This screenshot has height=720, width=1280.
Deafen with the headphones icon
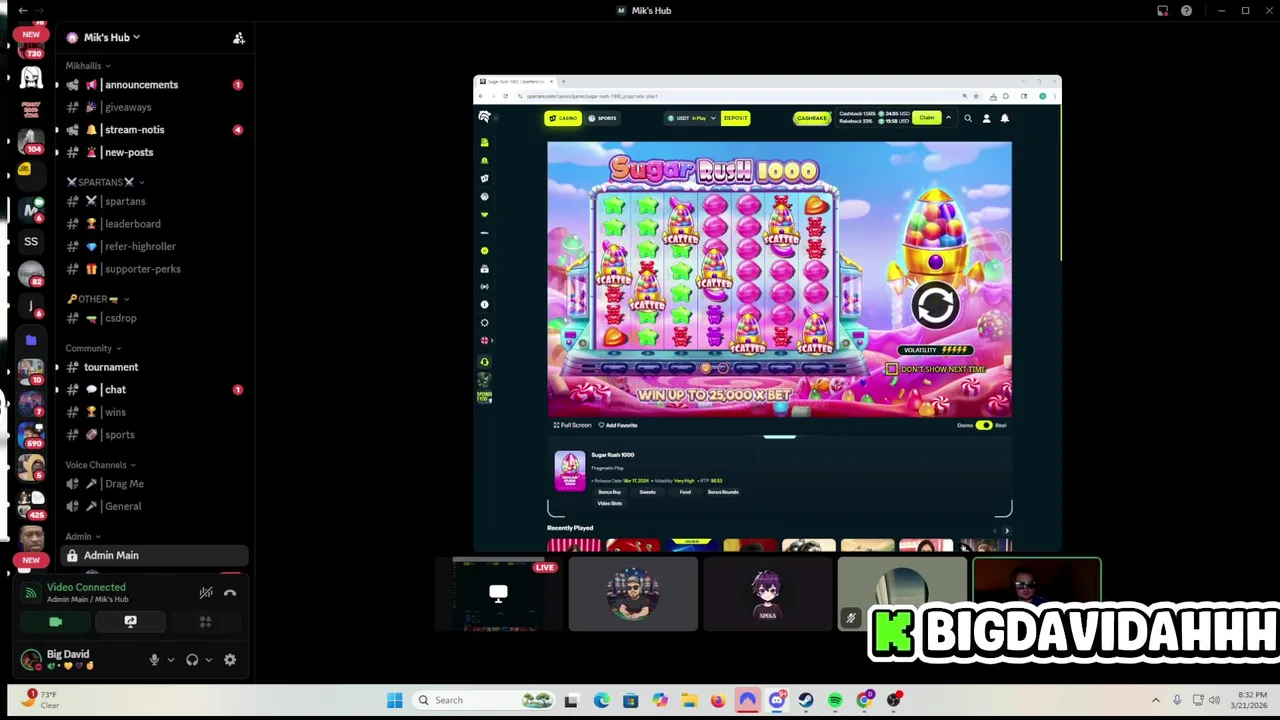pos(192,660)
